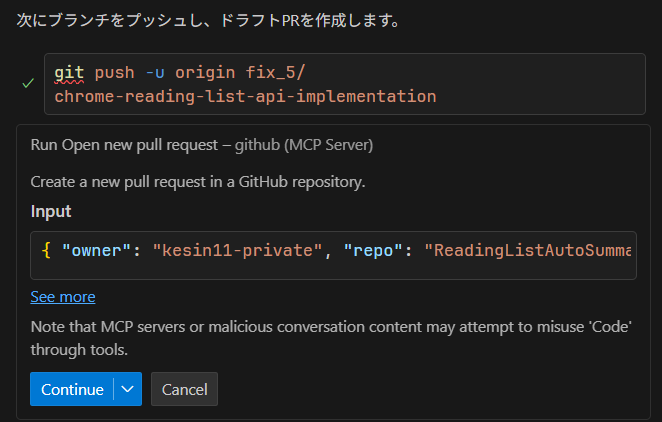Click 'chrome-reading-list-api-implementation' branch name text
662x422 pixels.
(x=245, y=97)
